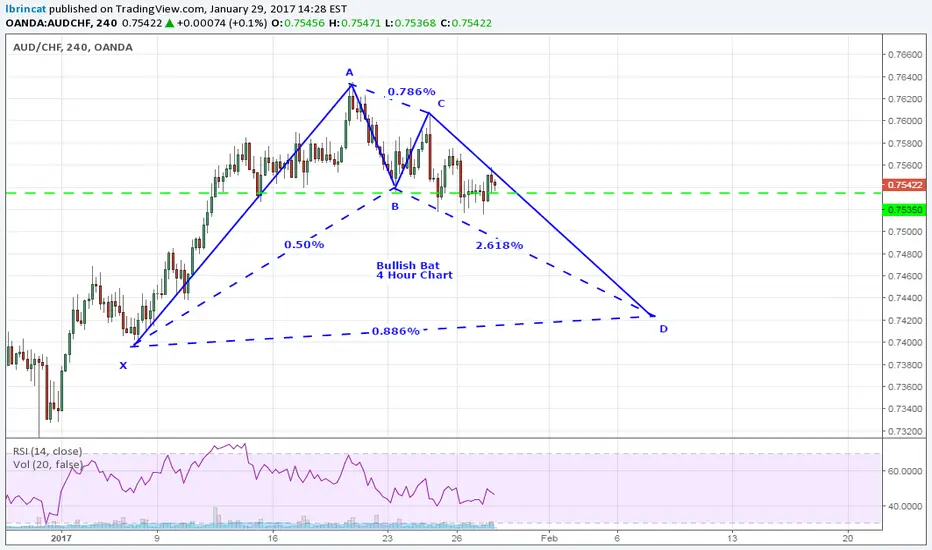
Task: Select the 2.618% ratio label
Action: [499, 245]
